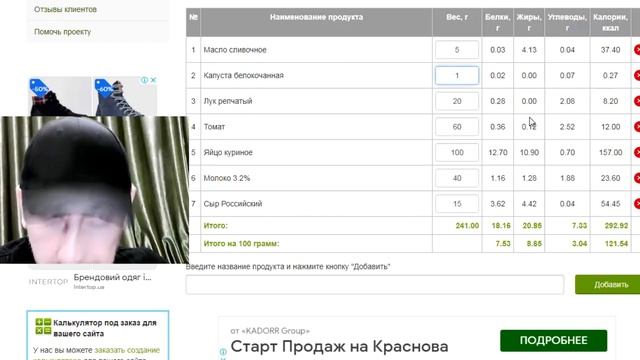The width and height of the screenshot is (640, 360).
Task: Select the product name Капуста белокочанная
Action: 244,76
